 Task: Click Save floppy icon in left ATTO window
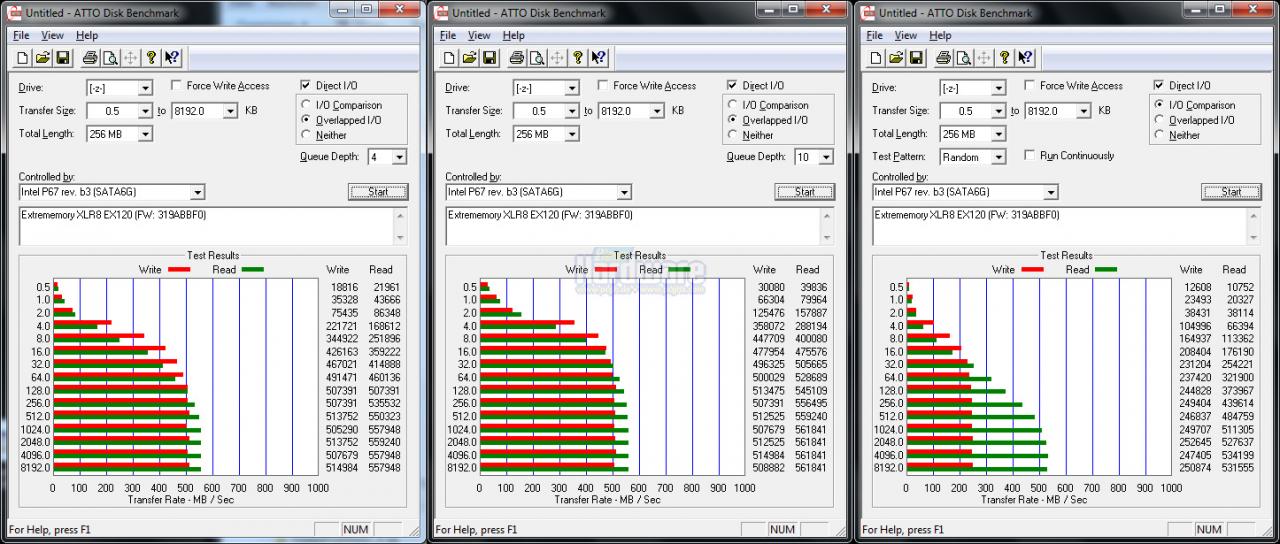pos(62,58)
